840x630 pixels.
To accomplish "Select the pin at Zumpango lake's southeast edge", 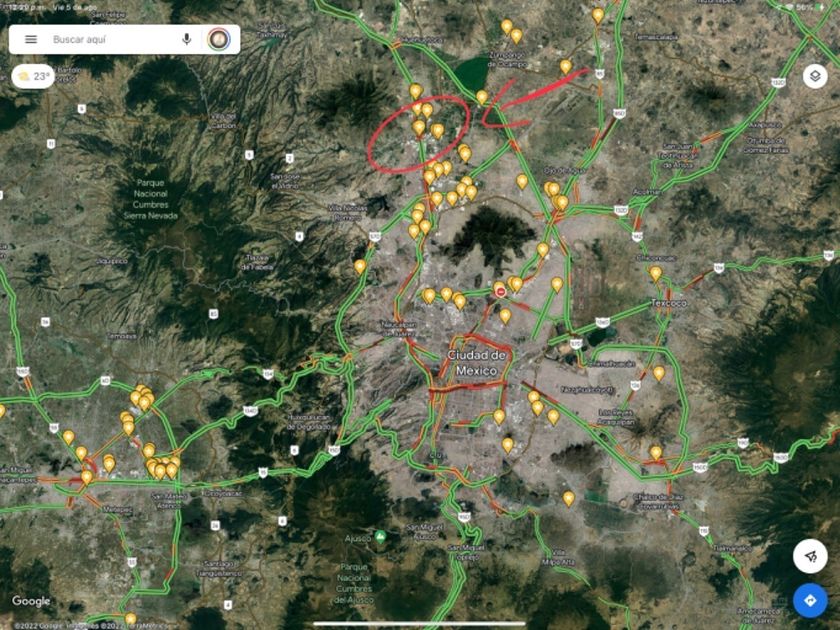I will pyautogui.click(x=482, y=98).
